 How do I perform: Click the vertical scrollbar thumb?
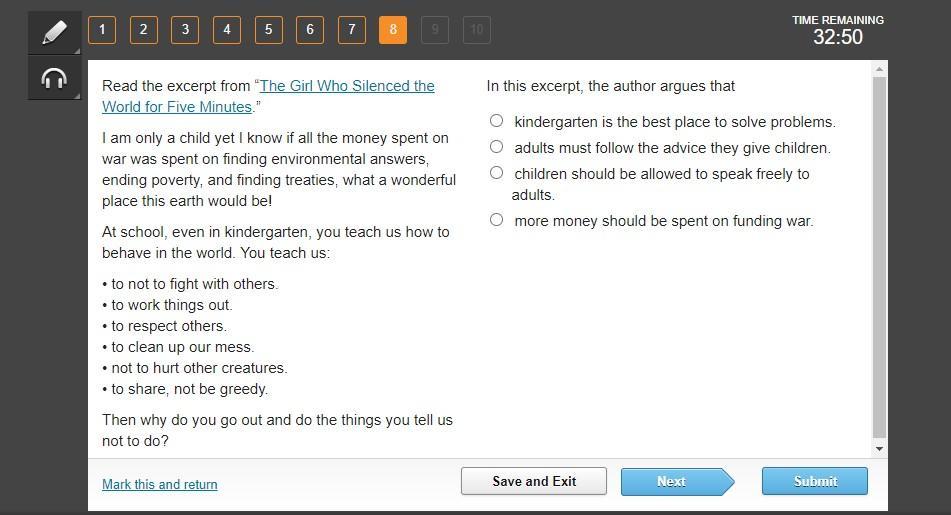[x=879, y=257]
